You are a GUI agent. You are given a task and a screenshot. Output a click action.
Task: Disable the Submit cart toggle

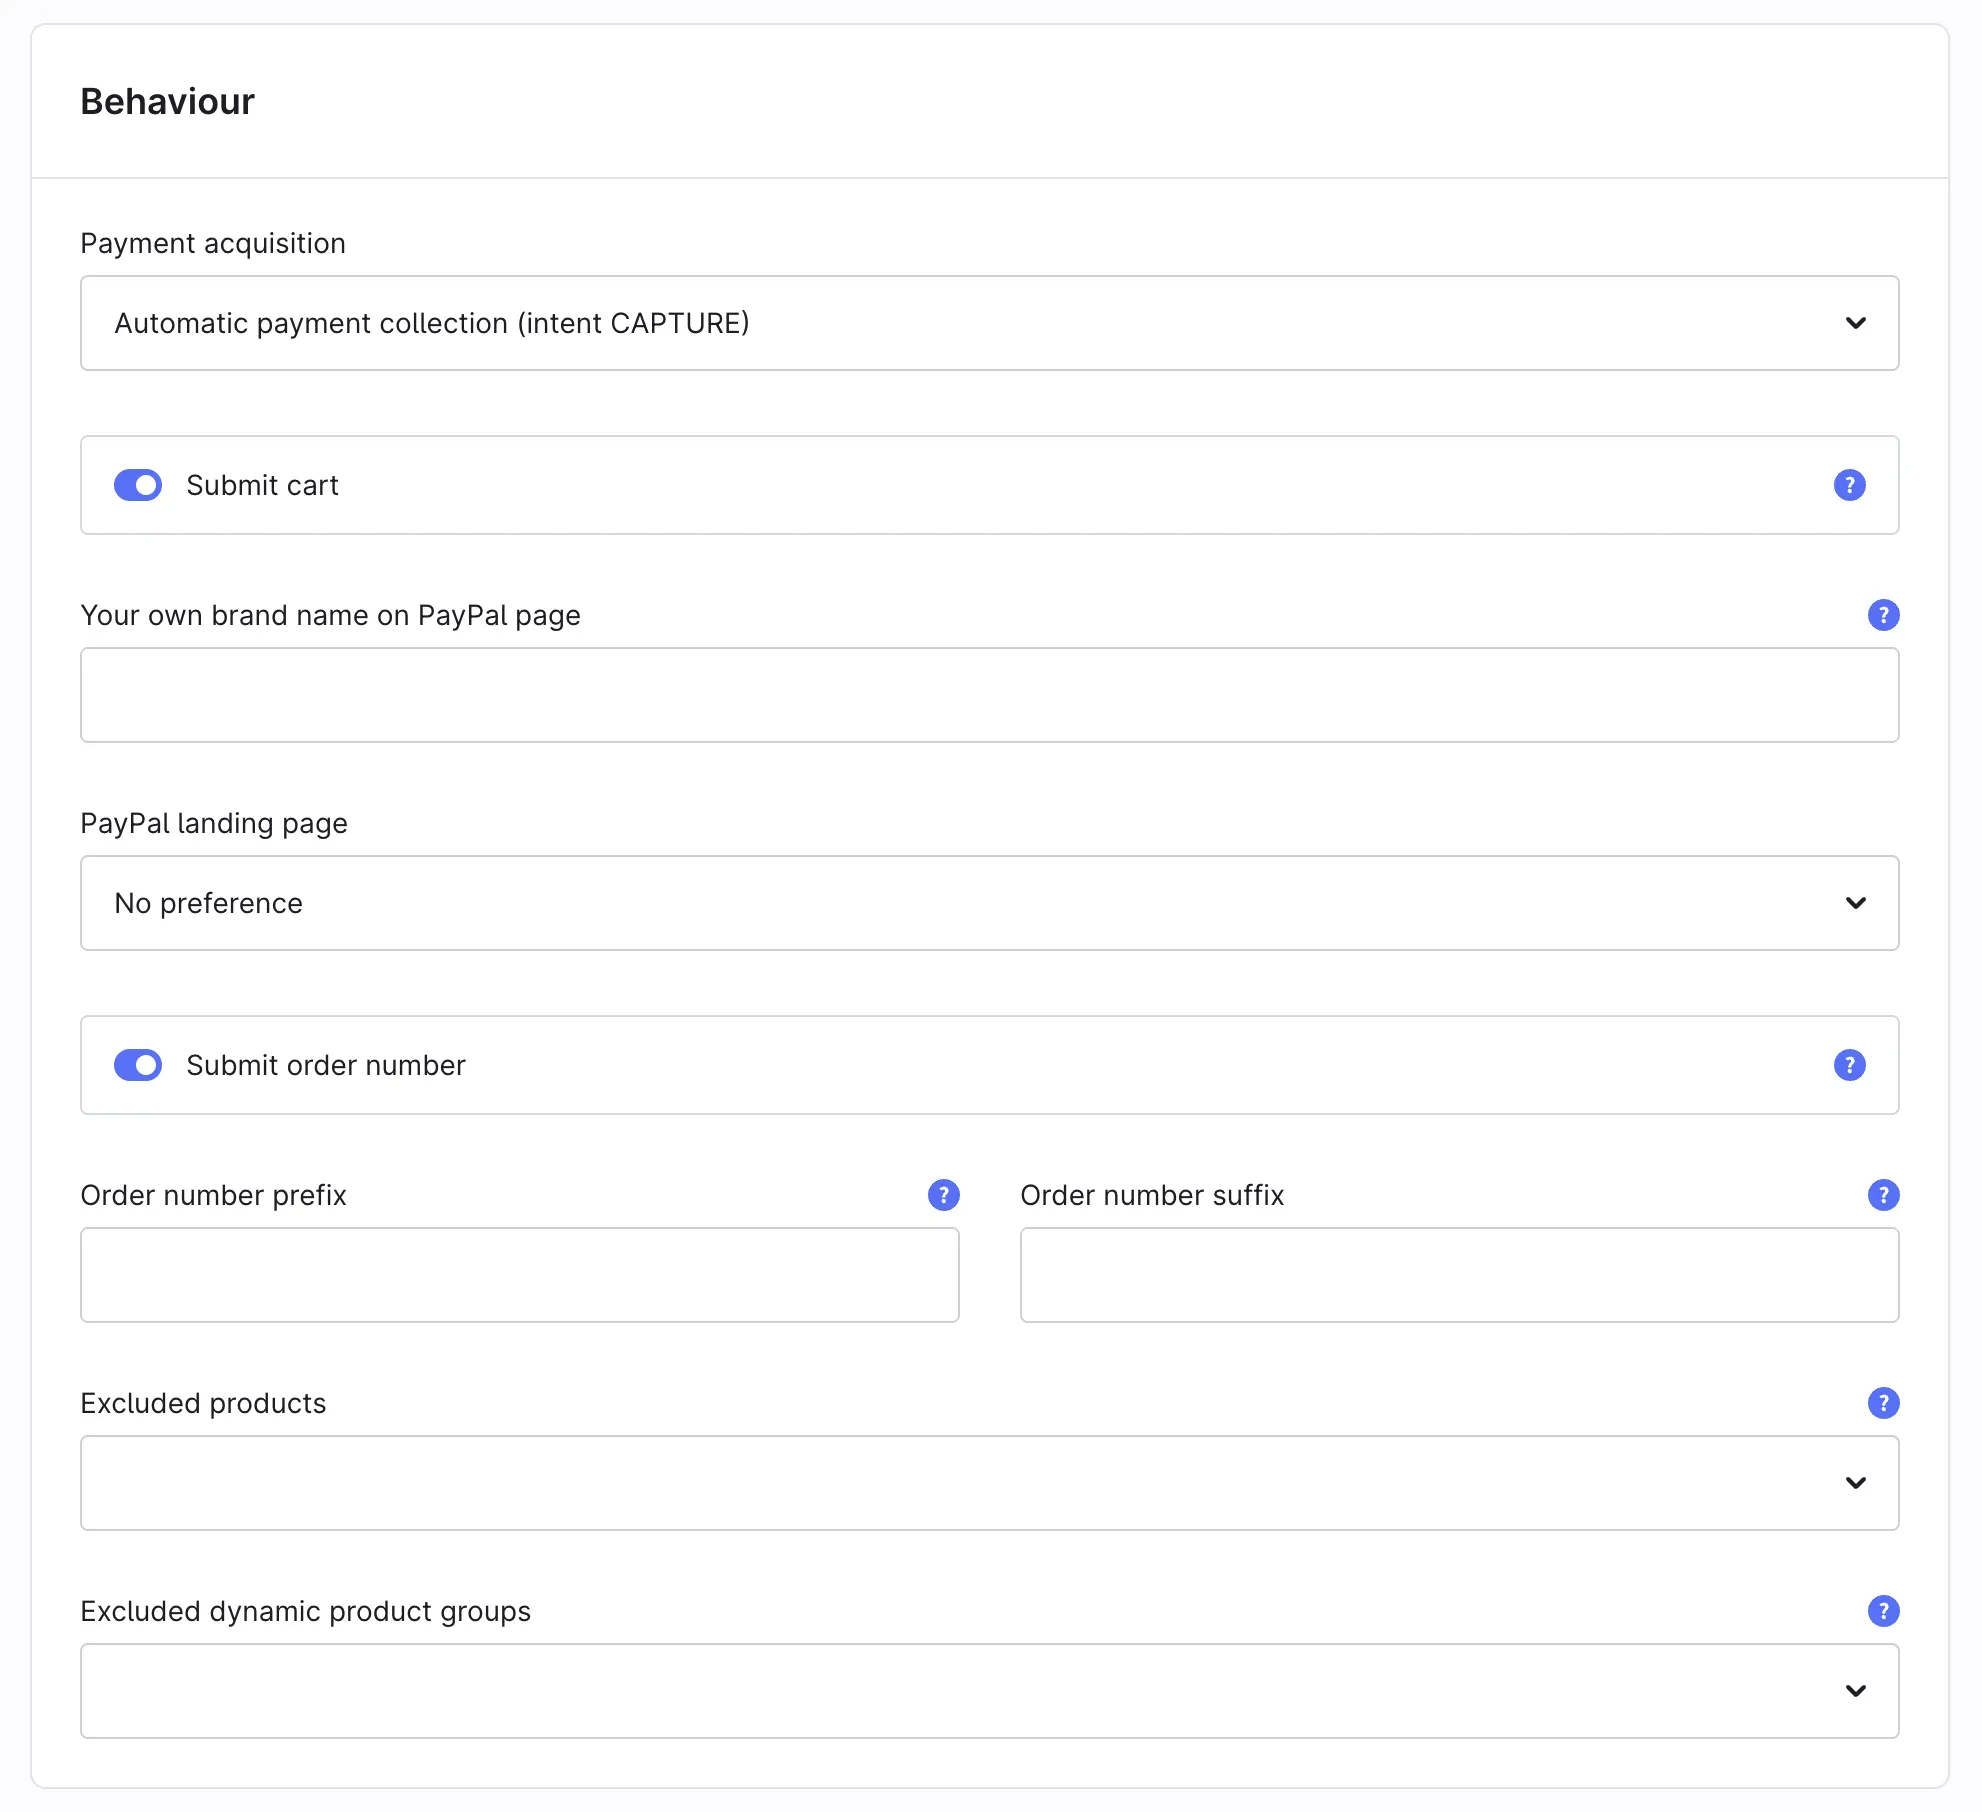138,485
